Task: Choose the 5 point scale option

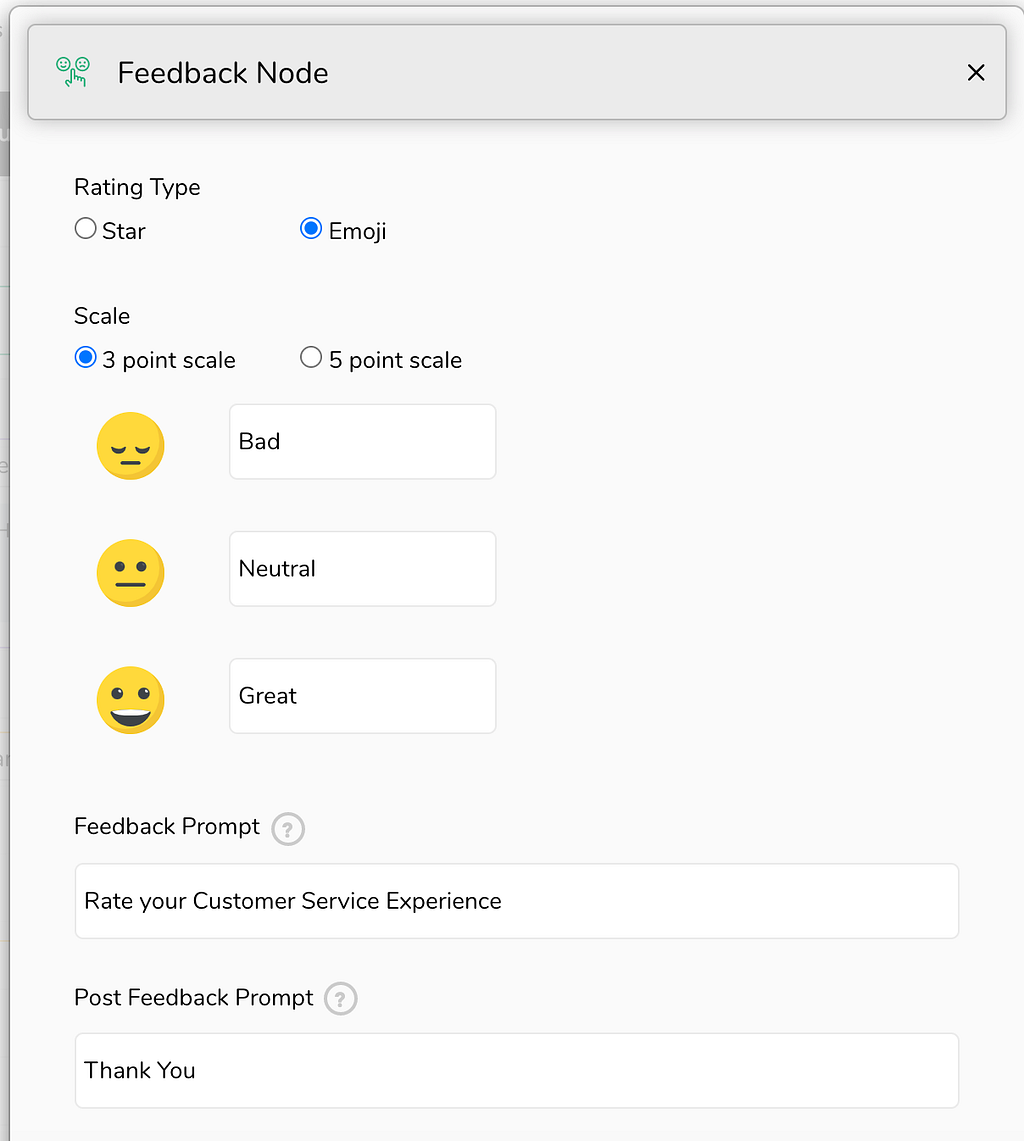Action: point(311,357)
